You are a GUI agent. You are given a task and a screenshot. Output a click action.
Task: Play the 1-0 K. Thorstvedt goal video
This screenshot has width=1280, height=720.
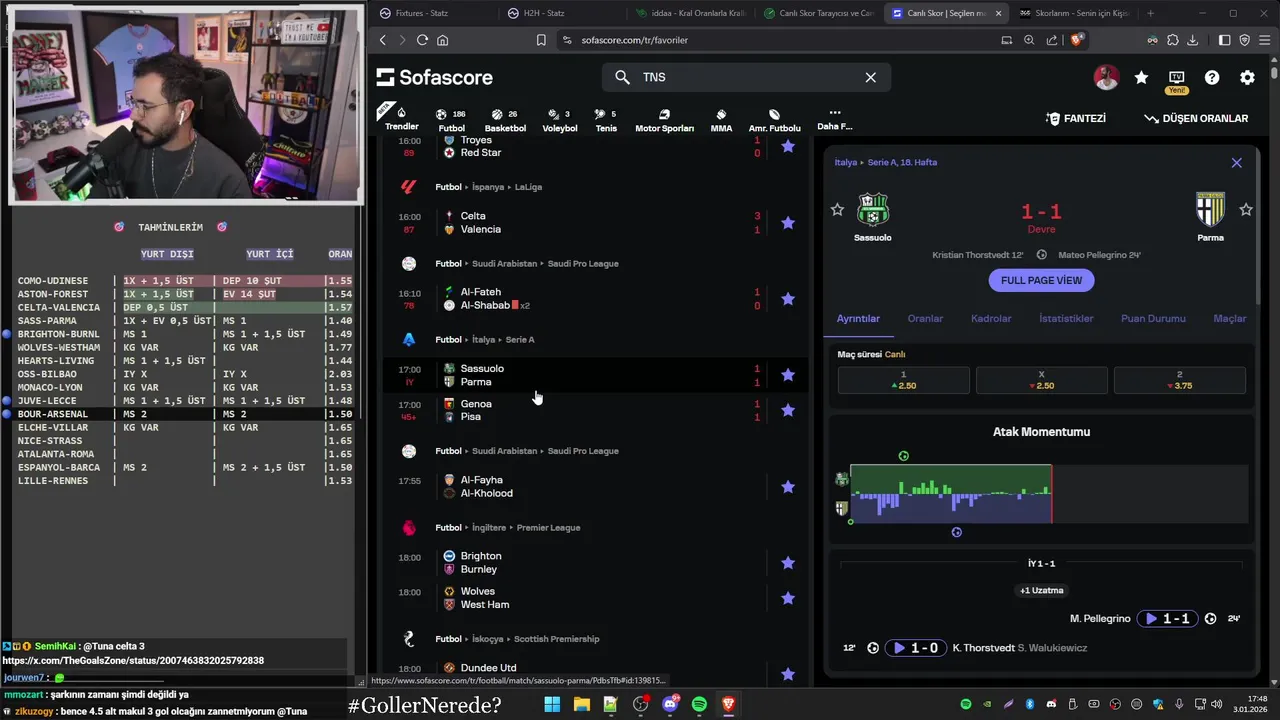(916, 648)
